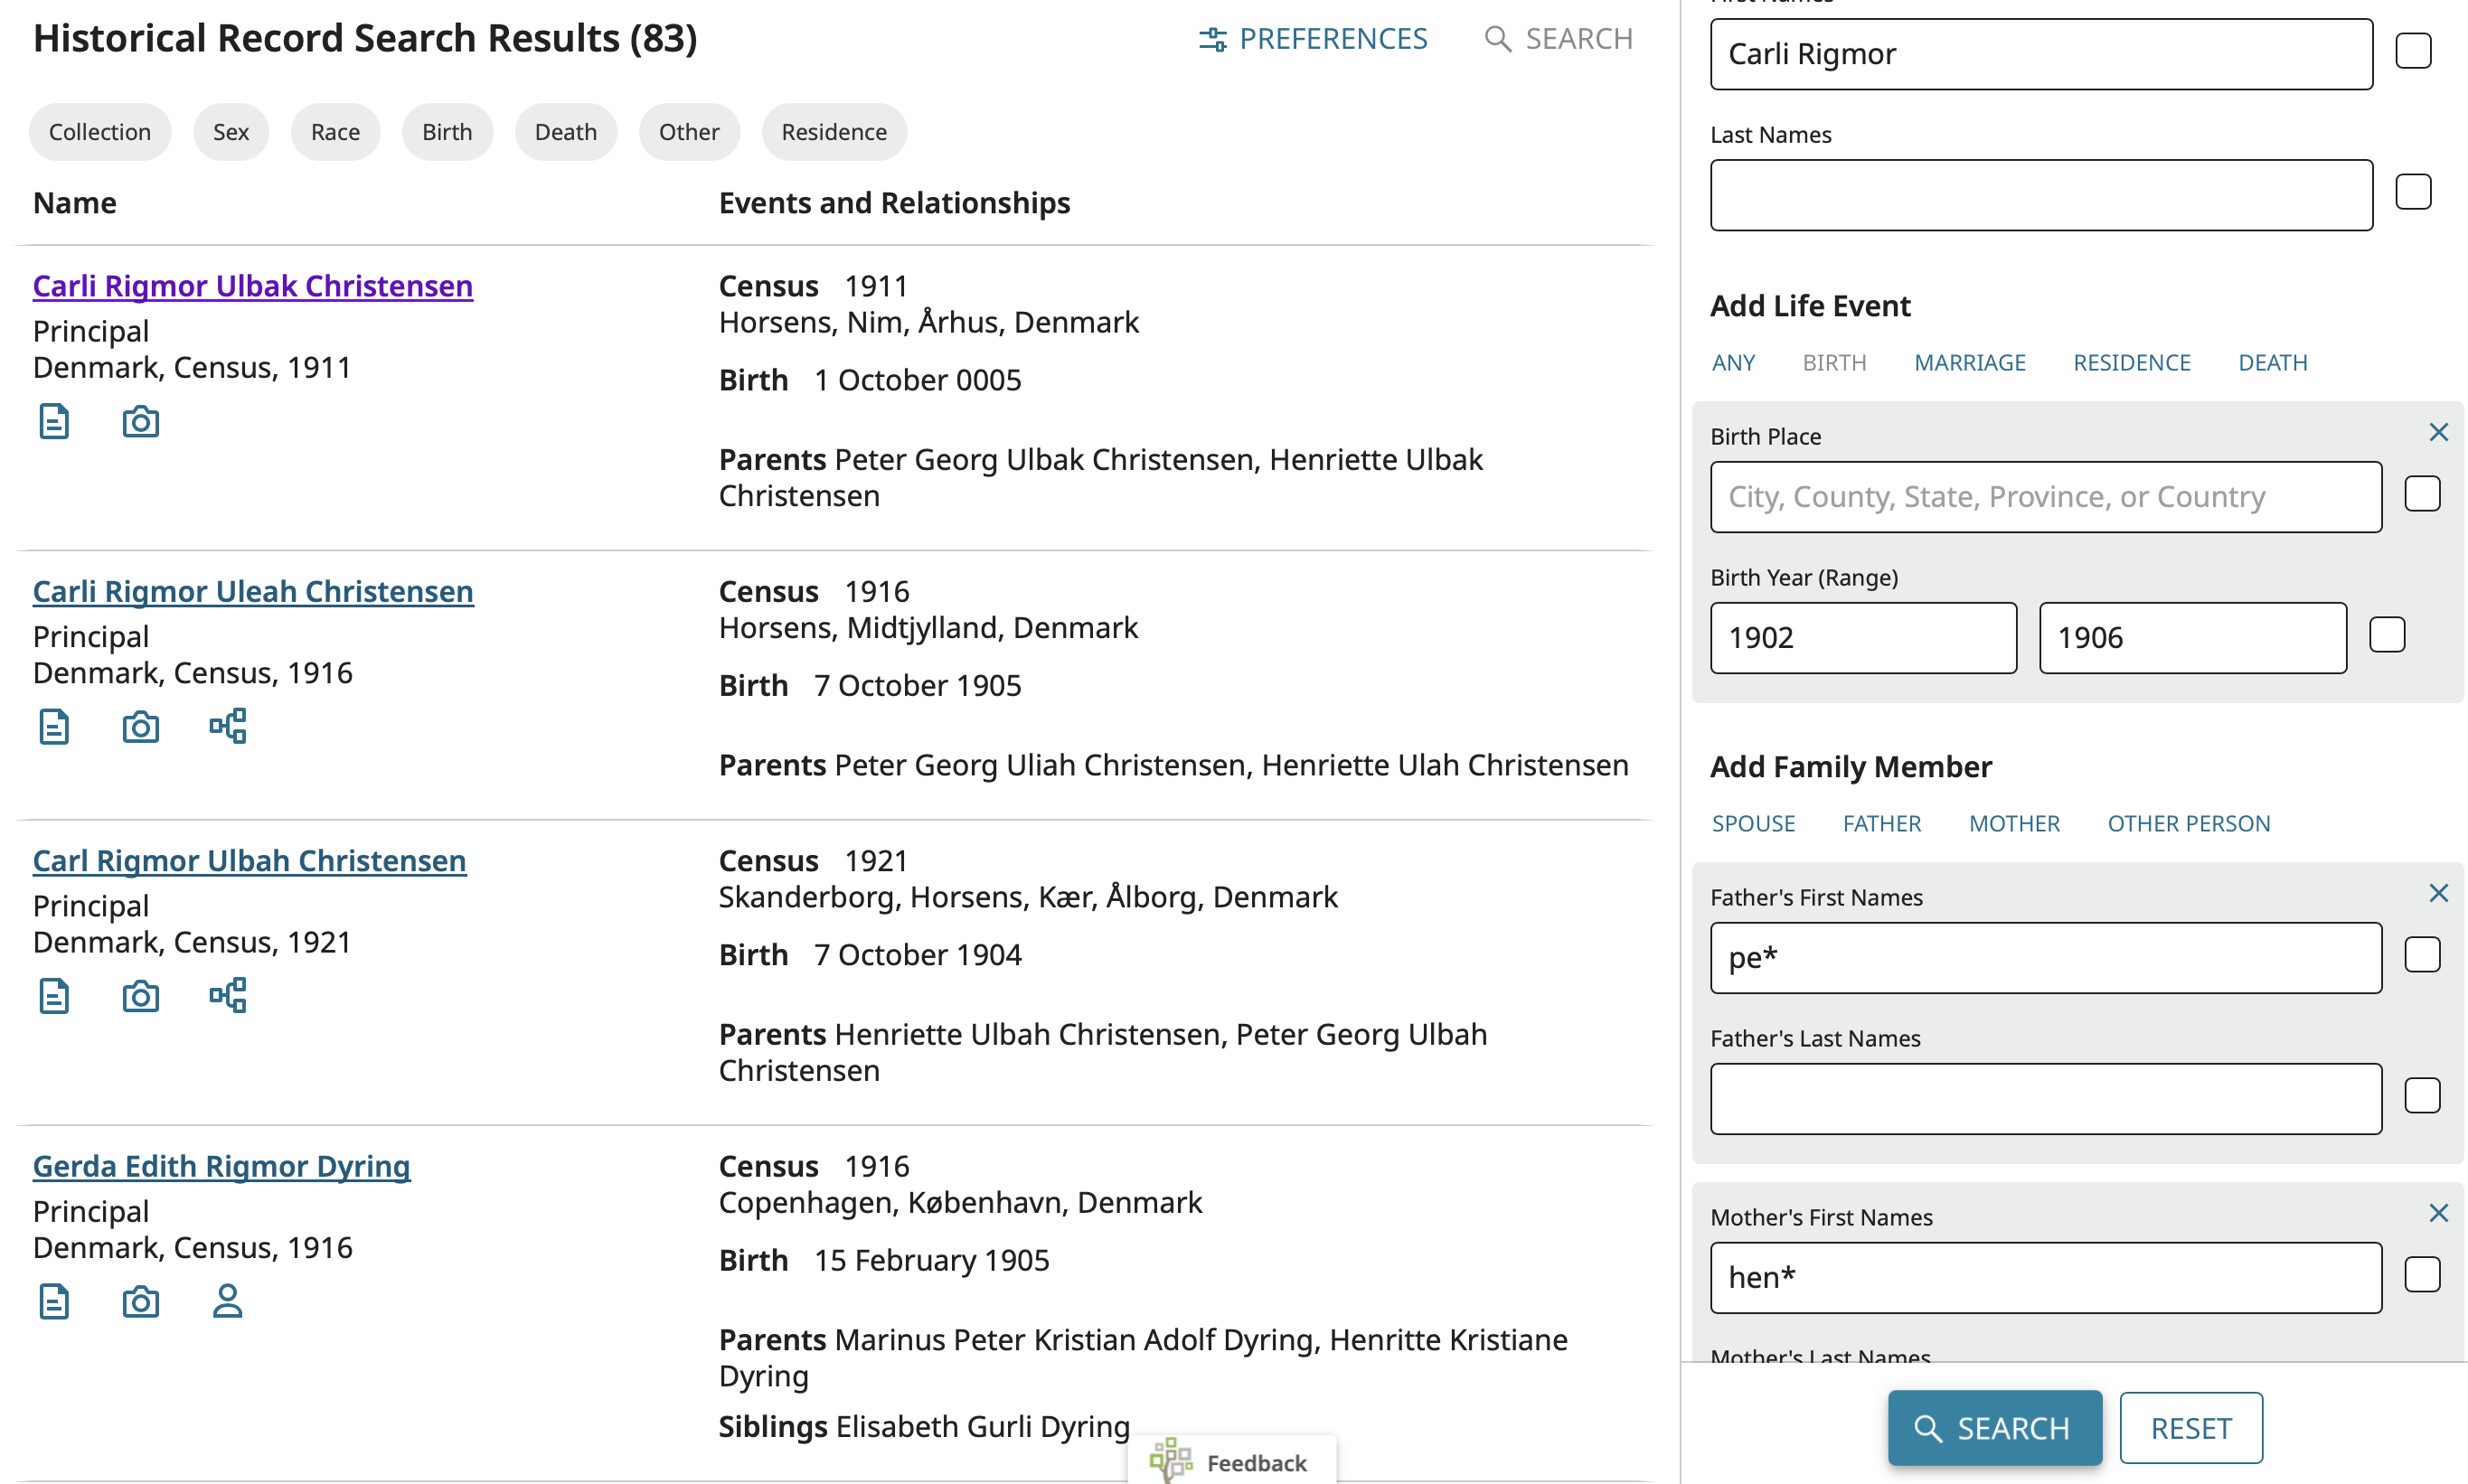
Task: Open the family tree icon for Carli Rigmor Uleah Christensen
Action: (227, 726)
